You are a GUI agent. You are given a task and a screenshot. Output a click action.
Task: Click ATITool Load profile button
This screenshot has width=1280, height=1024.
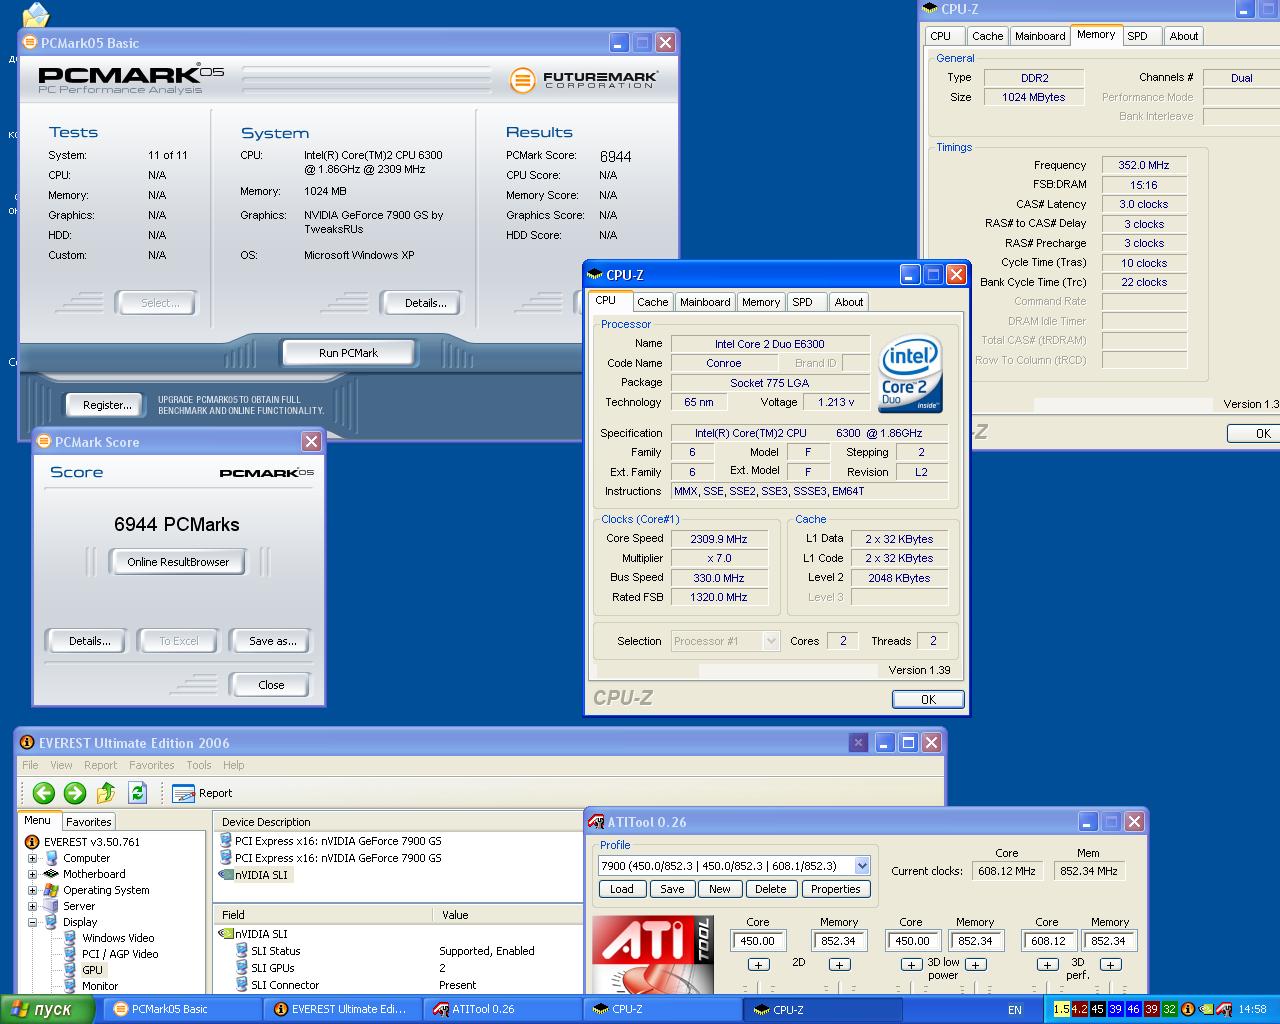click(621, 889)
